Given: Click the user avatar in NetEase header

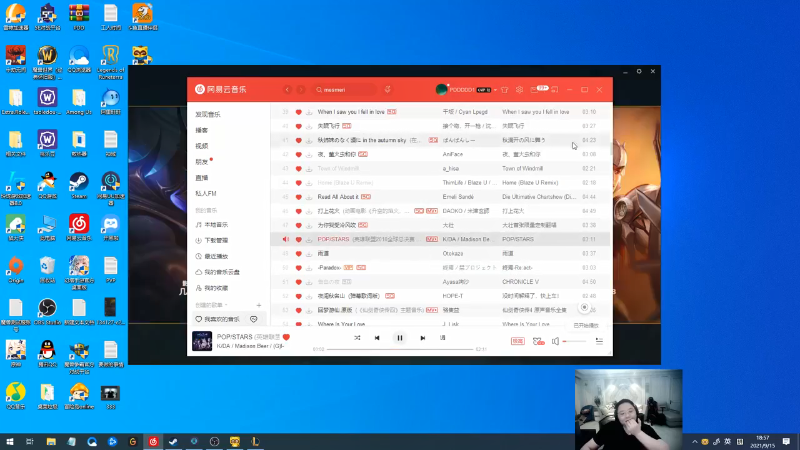Looking at the screenshot, I should (441, 89).
